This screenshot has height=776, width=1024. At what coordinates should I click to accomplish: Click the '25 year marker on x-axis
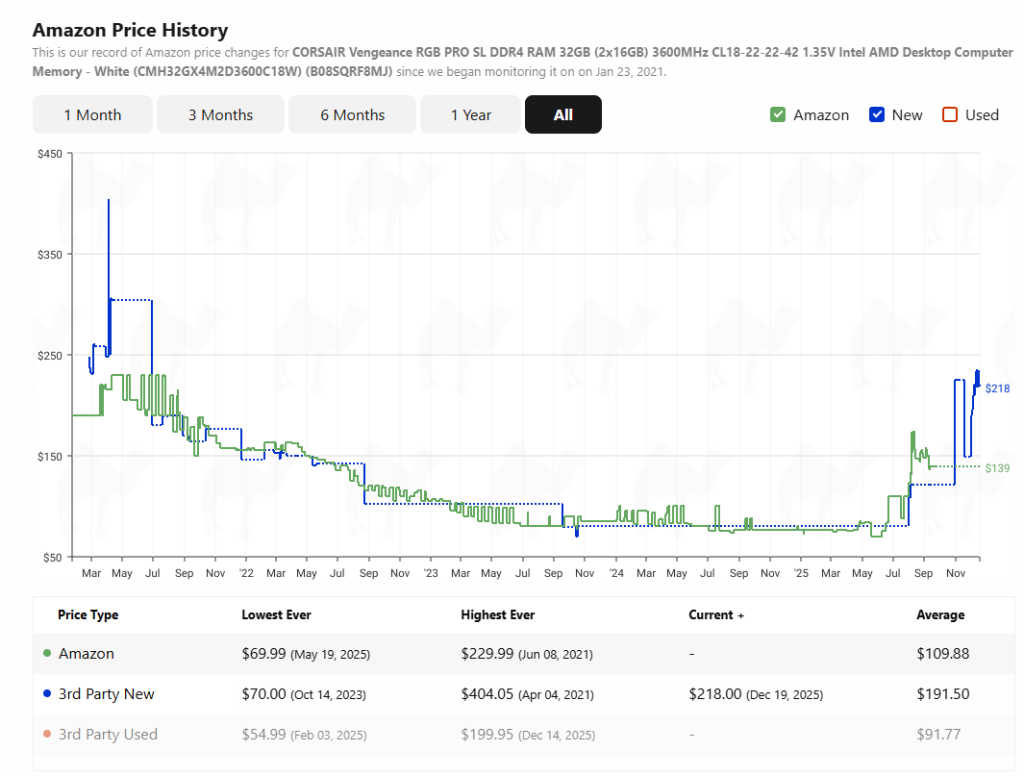(801, 574)
